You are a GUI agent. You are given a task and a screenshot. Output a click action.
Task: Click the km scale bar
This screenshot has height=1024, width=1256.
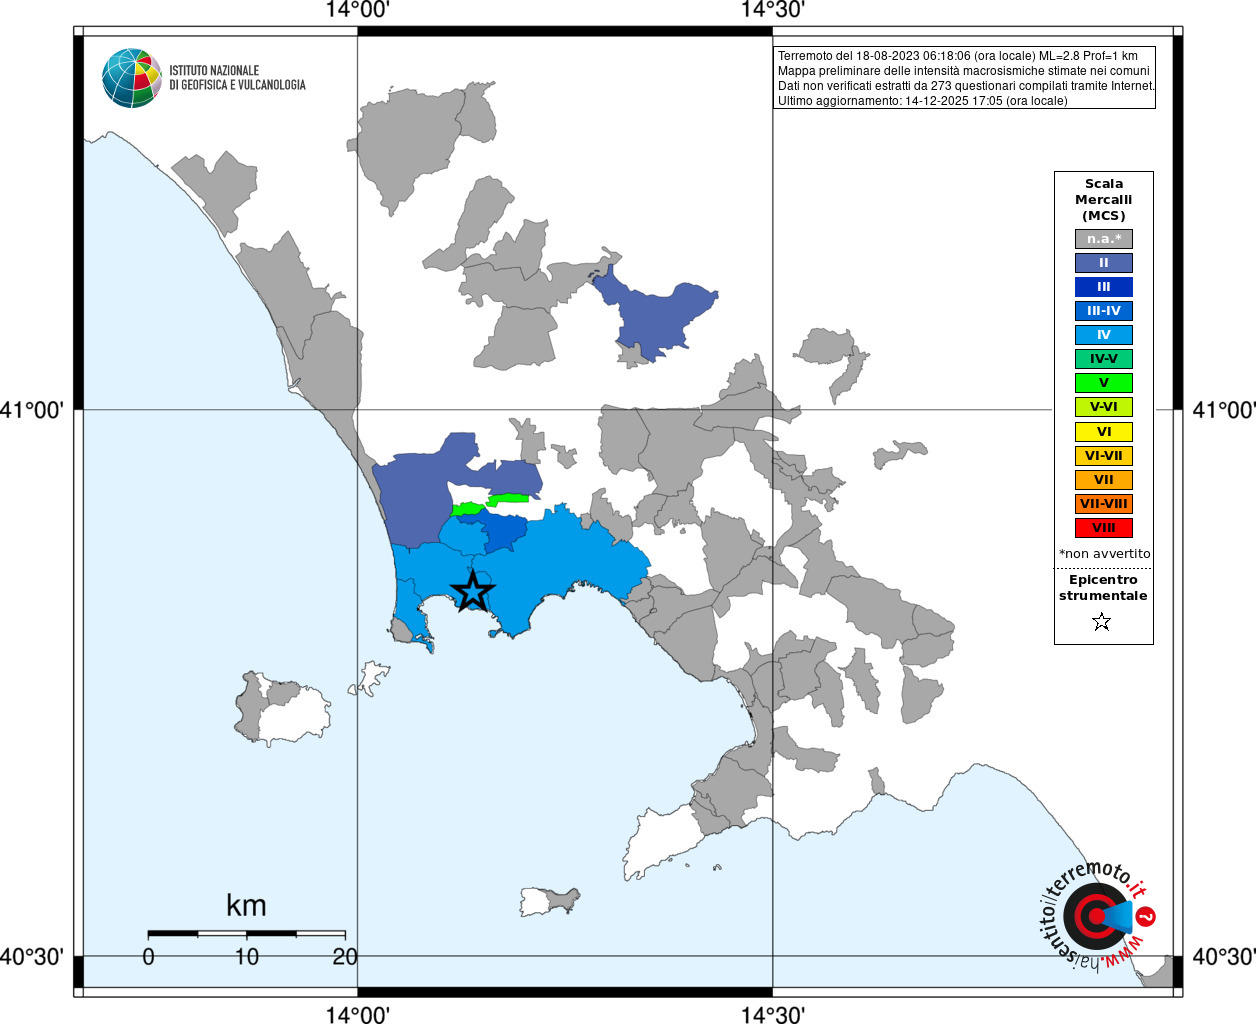(247, 933)
